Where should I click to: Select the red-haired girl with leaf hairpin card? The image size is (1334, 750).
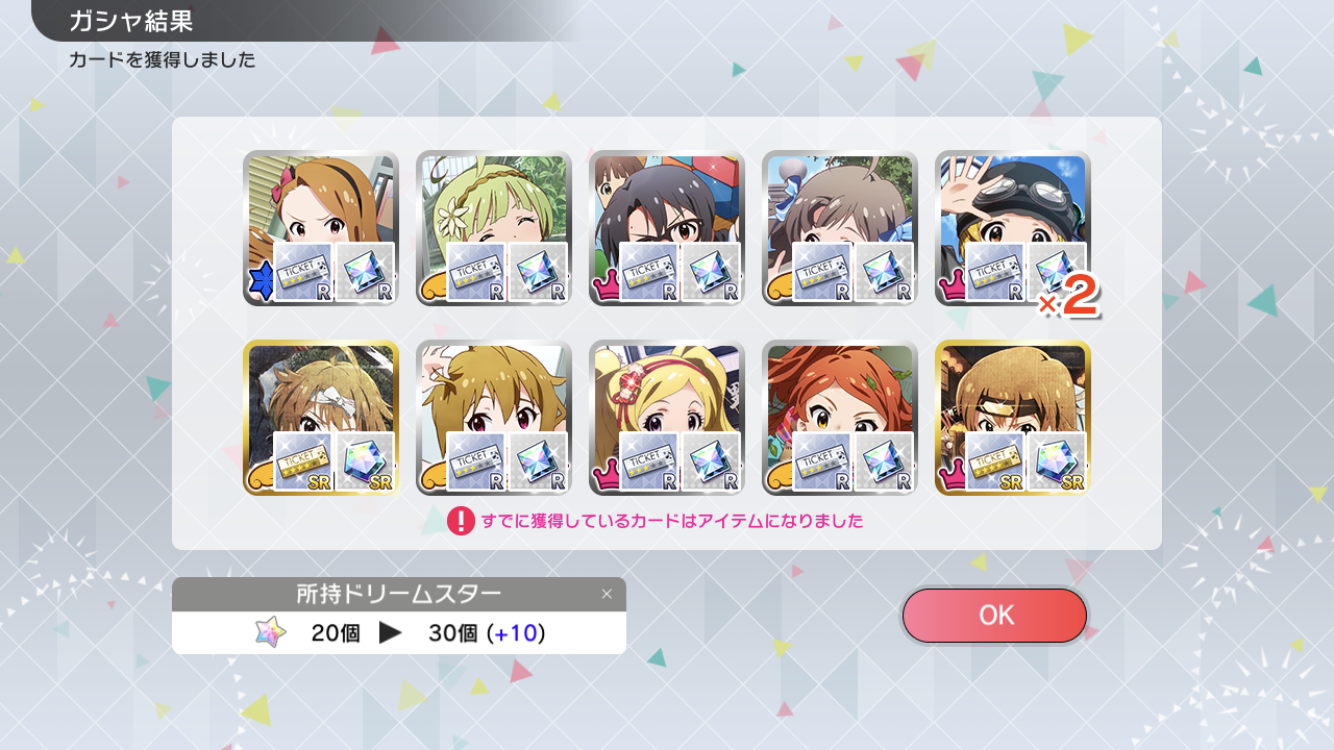point(840,418)
